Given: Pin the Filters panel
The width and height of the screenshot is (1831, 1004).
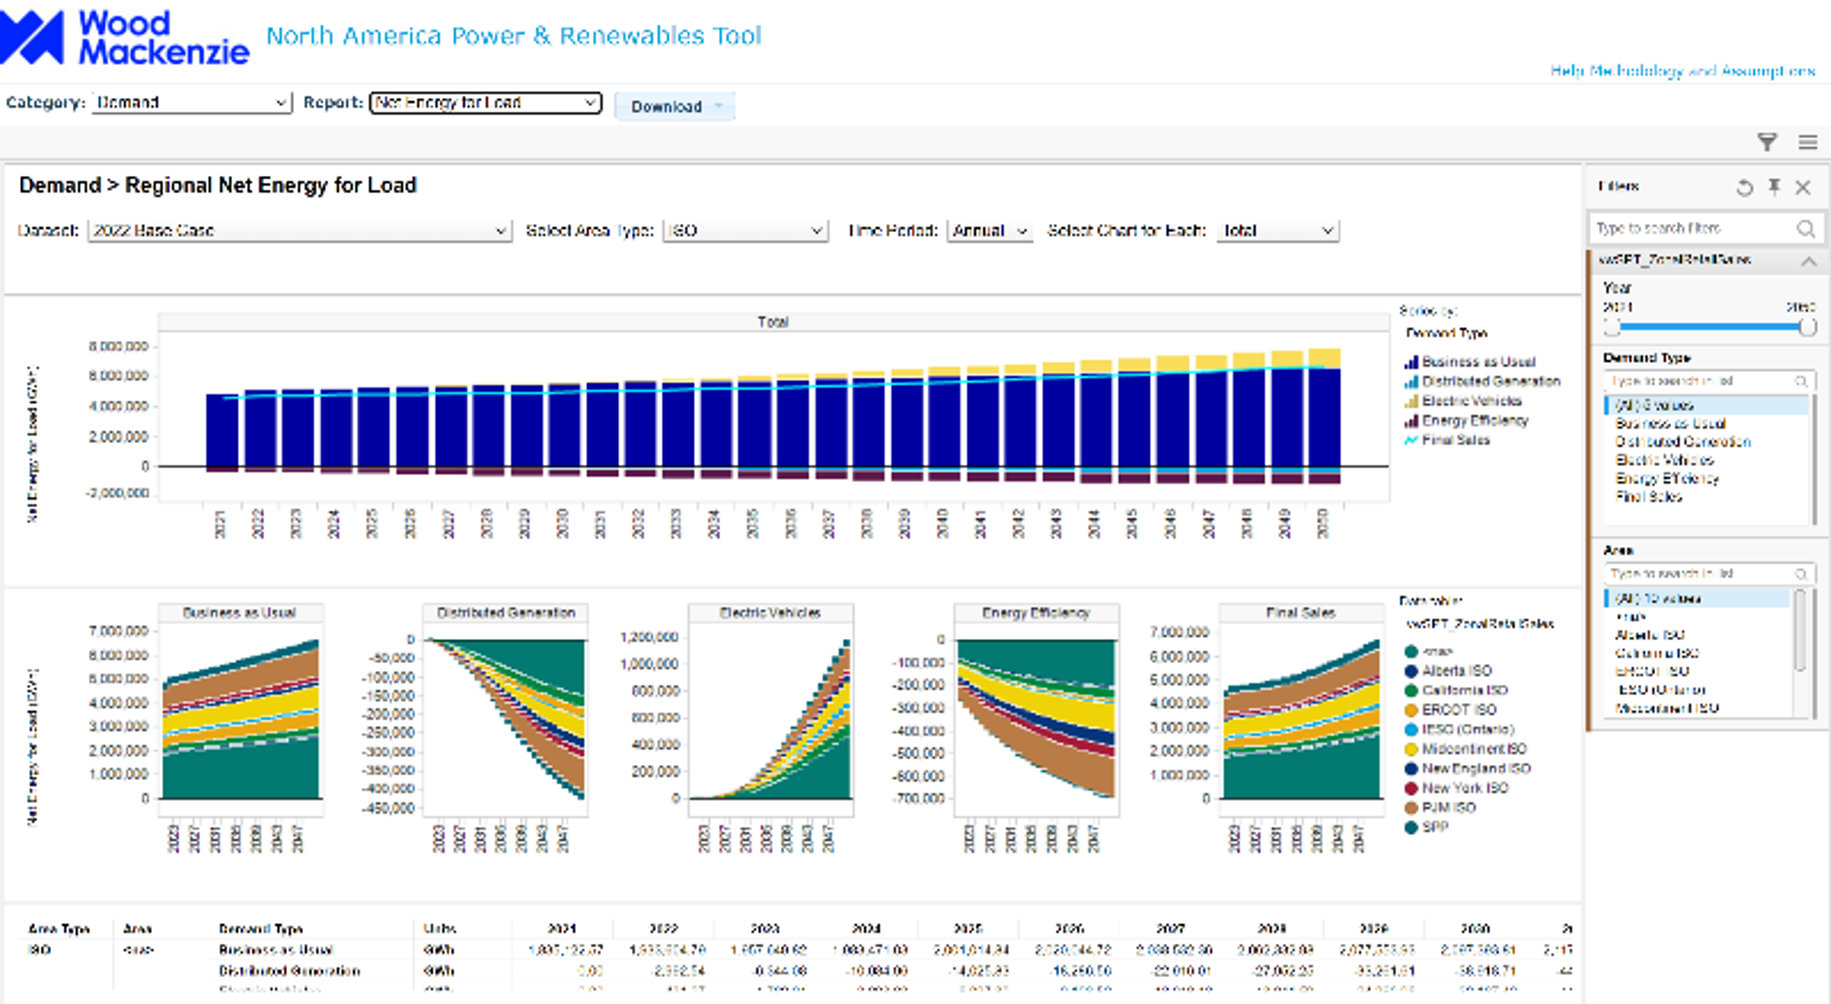Looking at the screenshot, I should [x=1774, y=187].
